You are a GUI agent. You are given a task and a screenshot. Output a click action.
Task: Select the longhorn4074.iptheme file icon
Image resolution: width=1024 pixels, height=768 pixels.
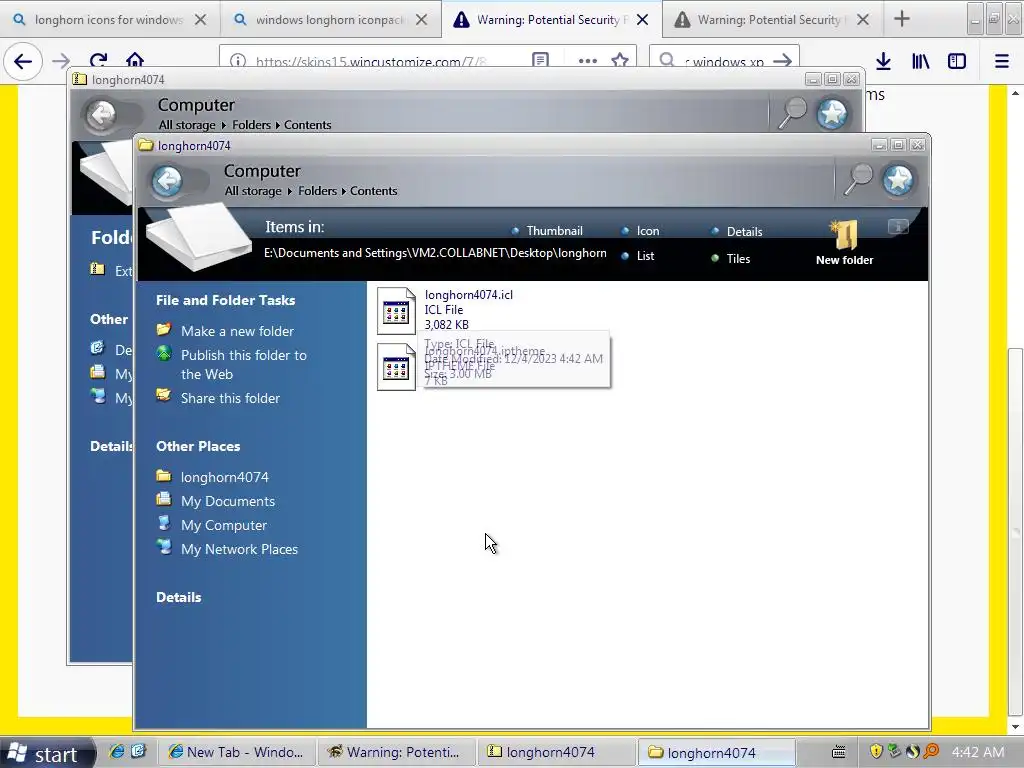pos(396,367)
